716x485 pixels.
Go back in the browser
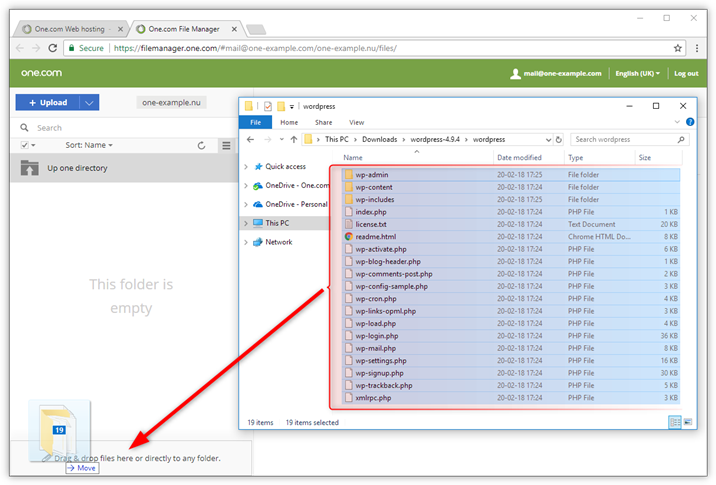pyautogui.click(x=20, y=48)
